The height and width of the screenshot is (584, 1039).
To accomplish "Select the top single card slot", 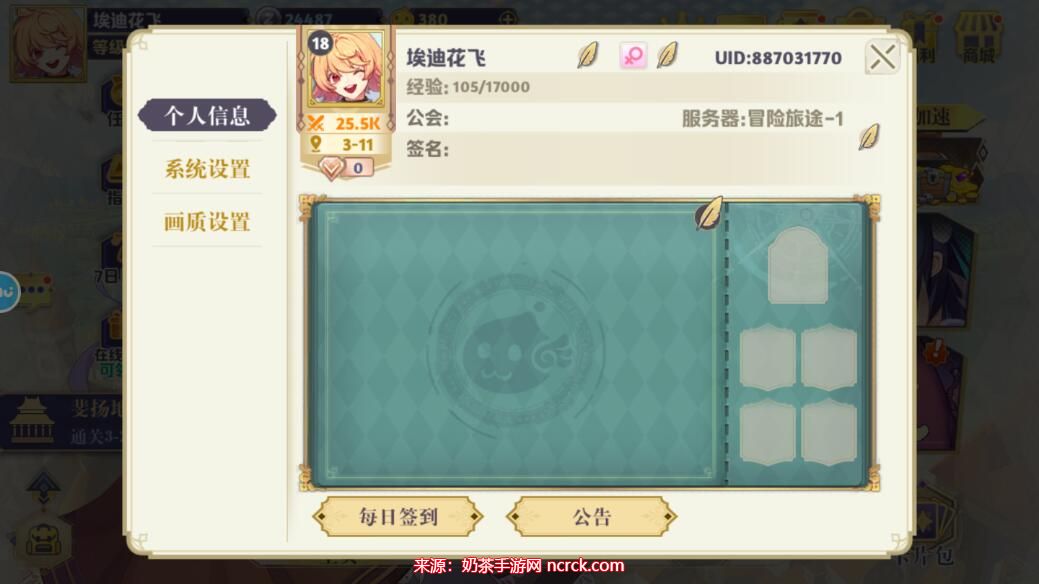I will pos(798,266).
